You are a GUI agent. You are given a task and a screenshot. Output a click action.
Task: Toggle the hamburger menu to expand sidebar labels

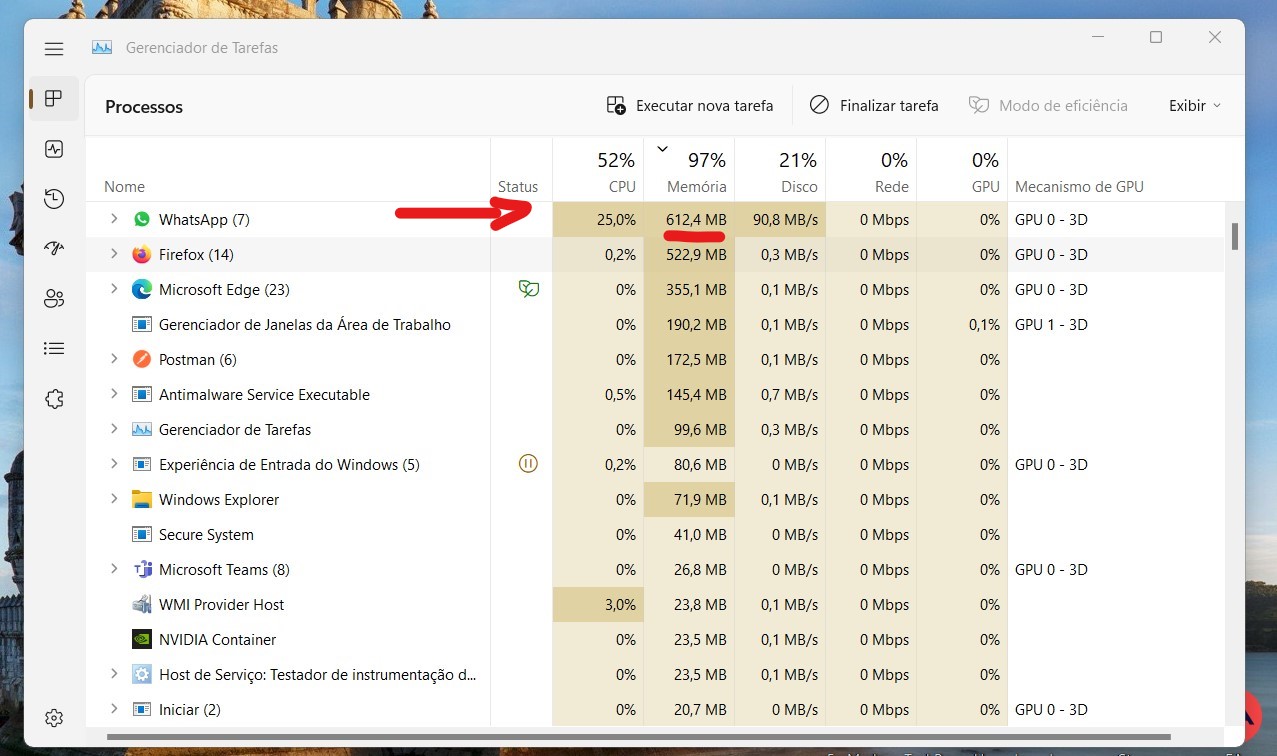[x=53, y=48]
